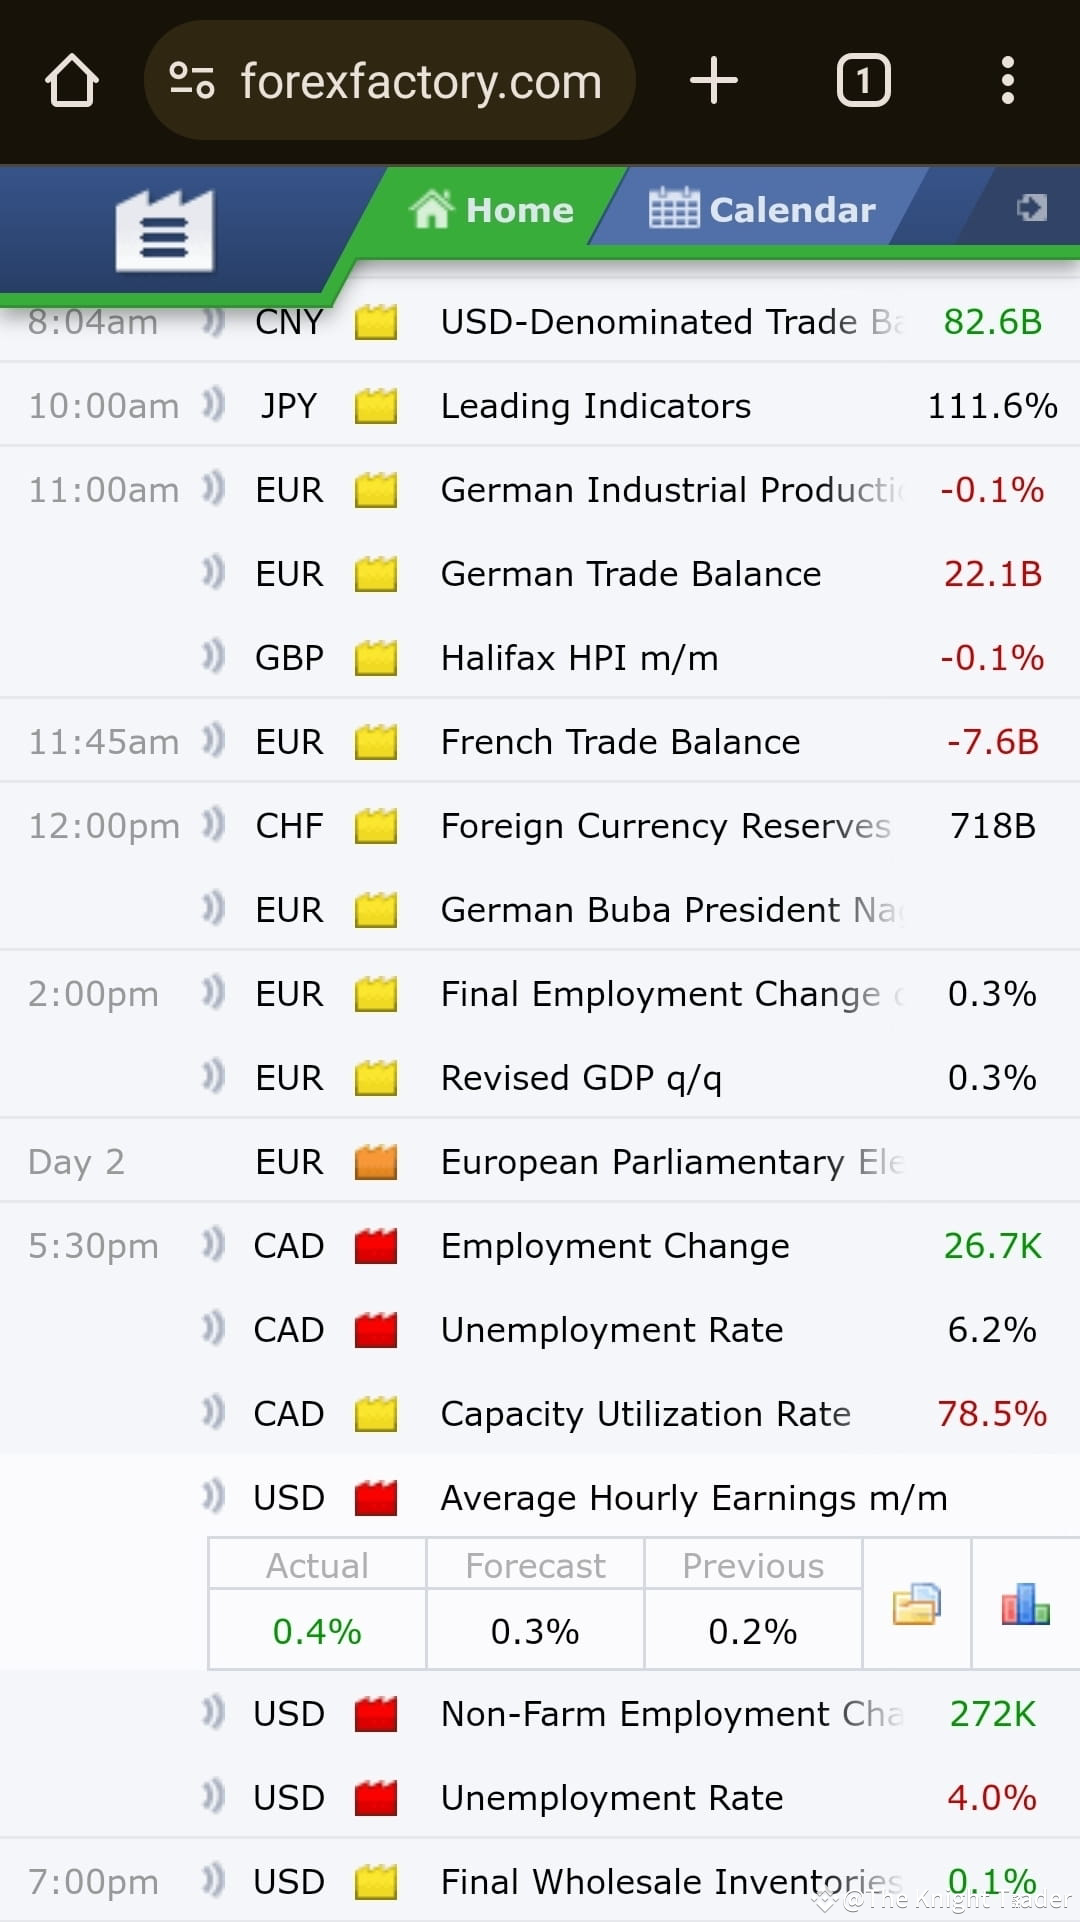Toggle the alert icon for Halifax HPI m/m
The width and height of the screenshot is (1080, 1922).
coord(213,657)
